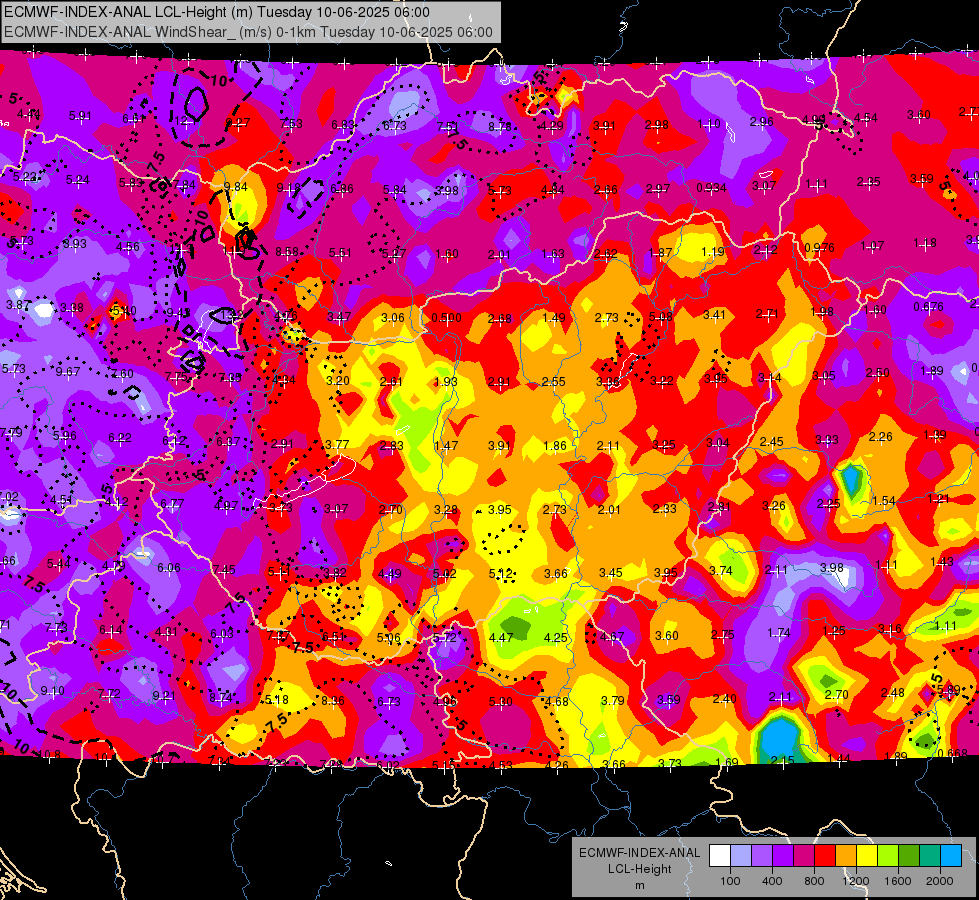The image size is (979, 900).
Task: Click the WindShear 0-1km title line
Action: tap(248, 32)
